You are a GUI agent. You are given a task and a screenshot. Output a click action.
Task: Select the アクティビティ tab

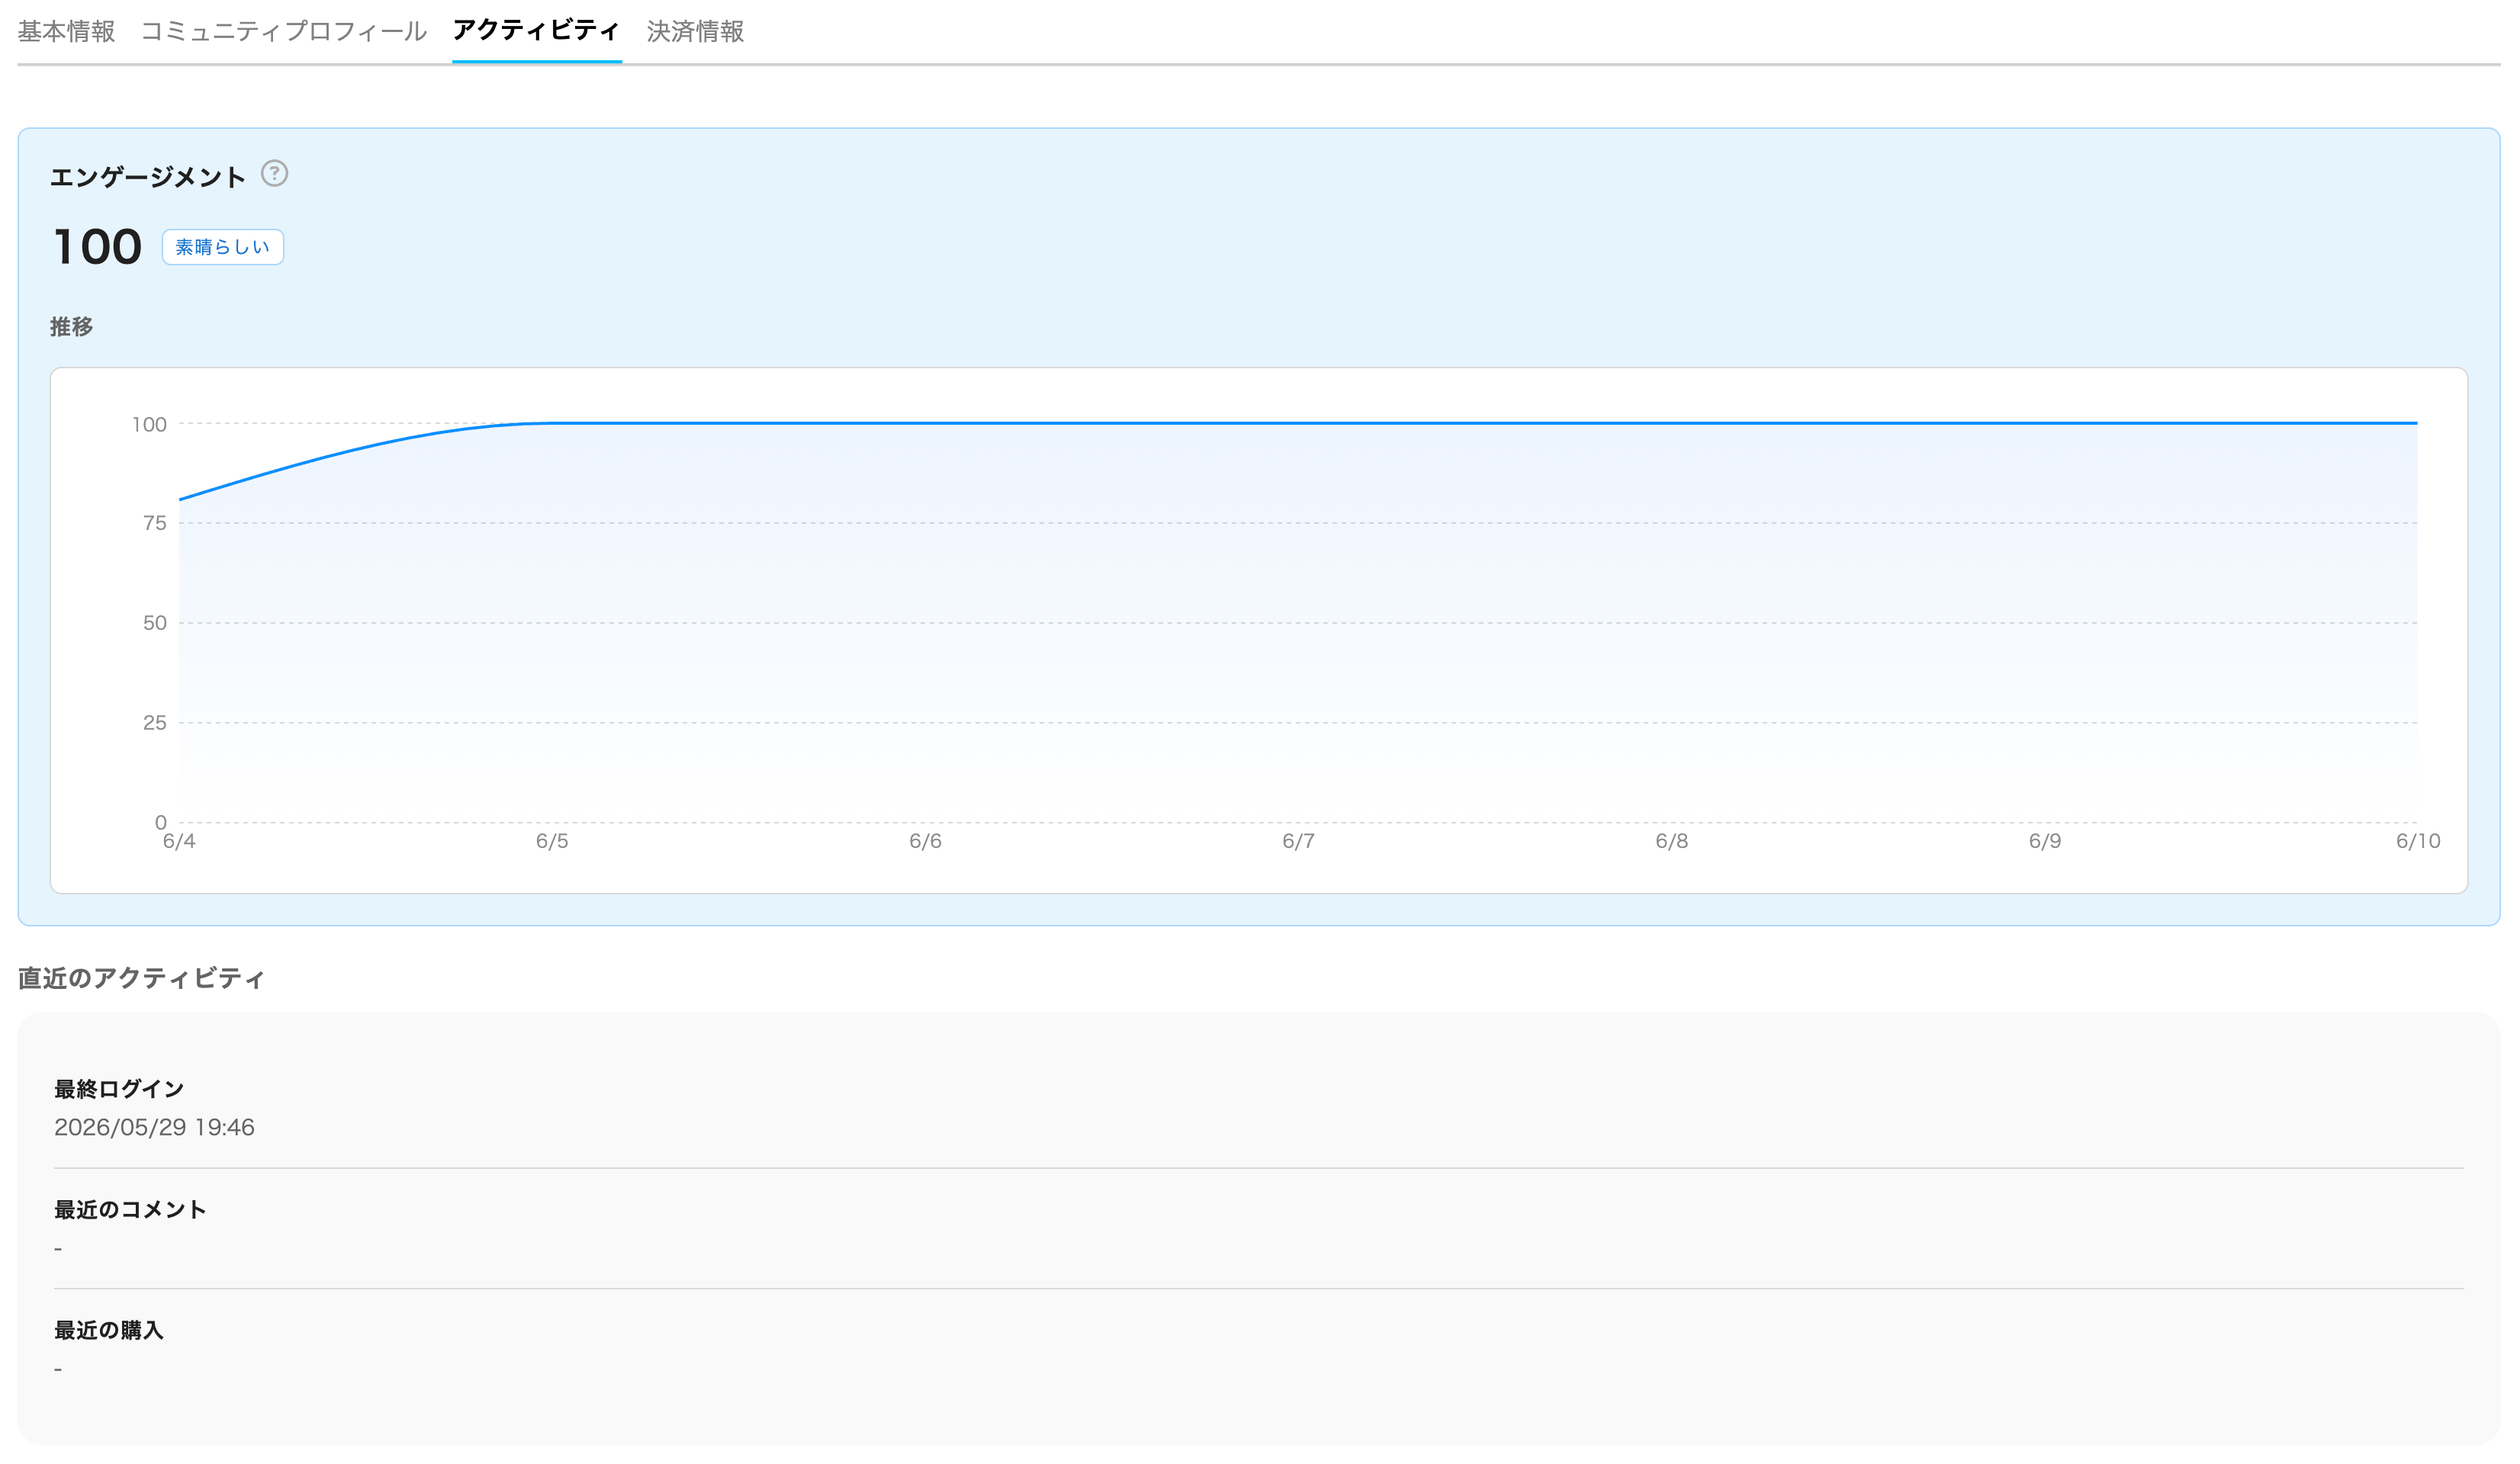point(537,31)
